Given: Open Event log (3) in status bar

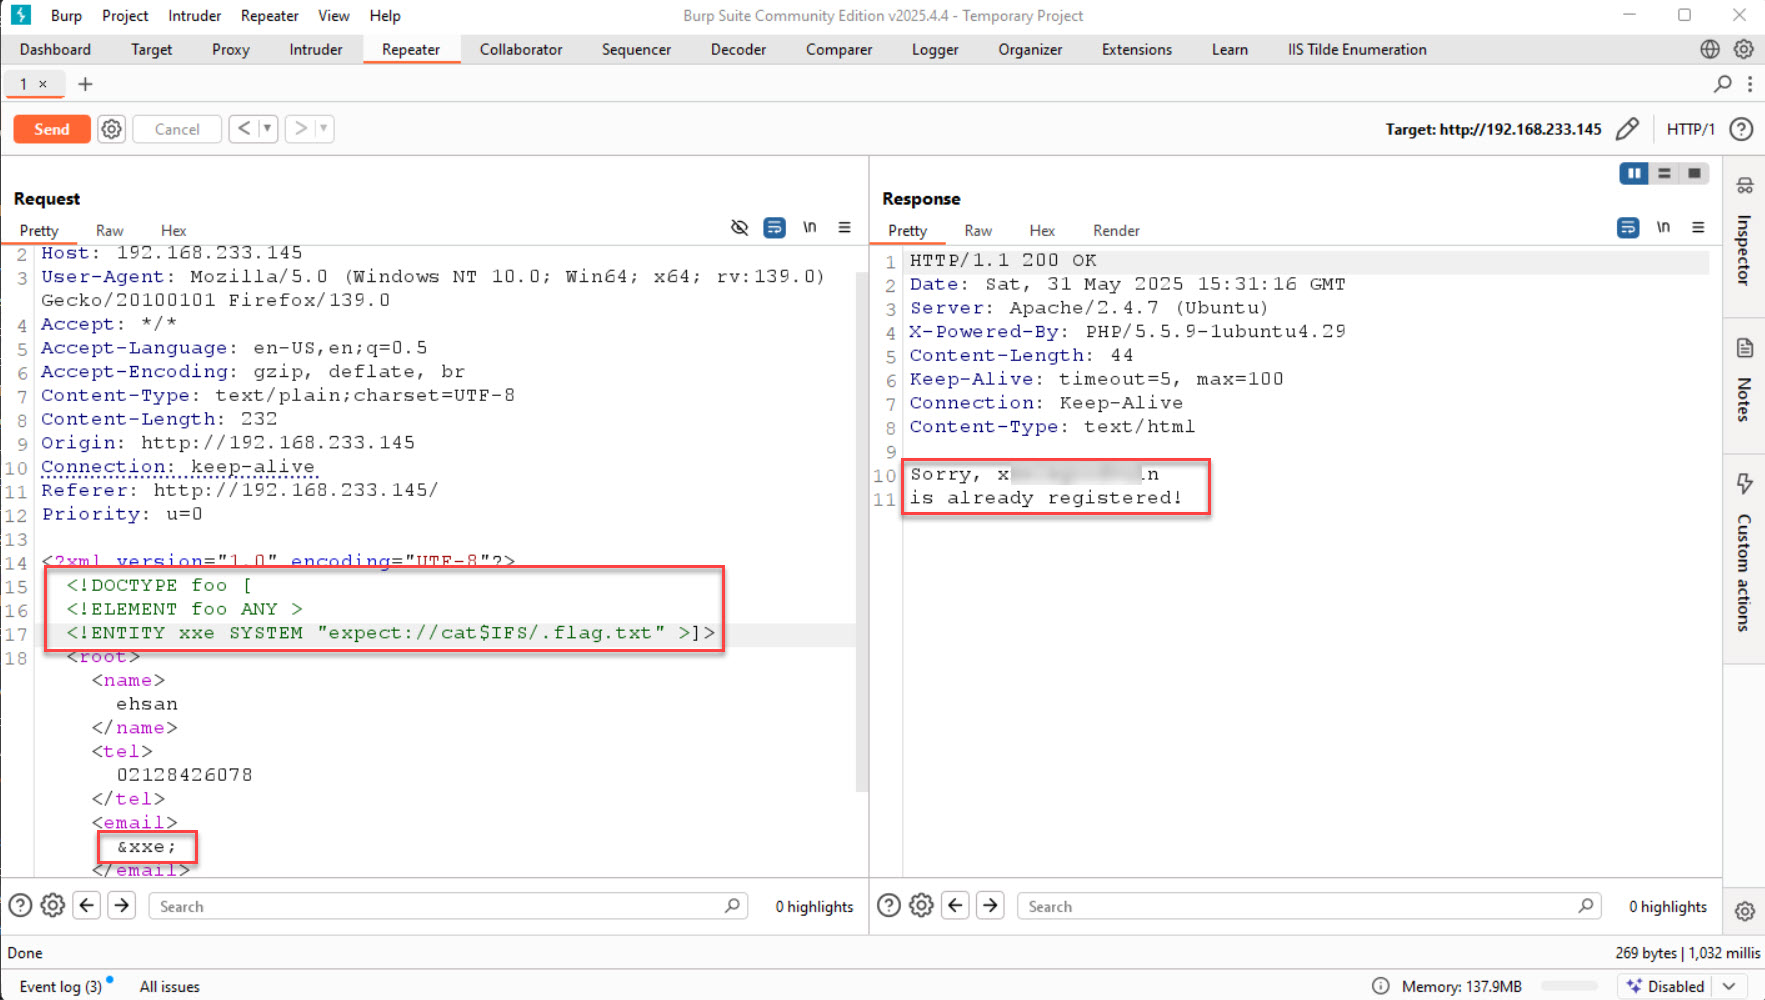Looking at the screenshot, I should coord(61,986).
